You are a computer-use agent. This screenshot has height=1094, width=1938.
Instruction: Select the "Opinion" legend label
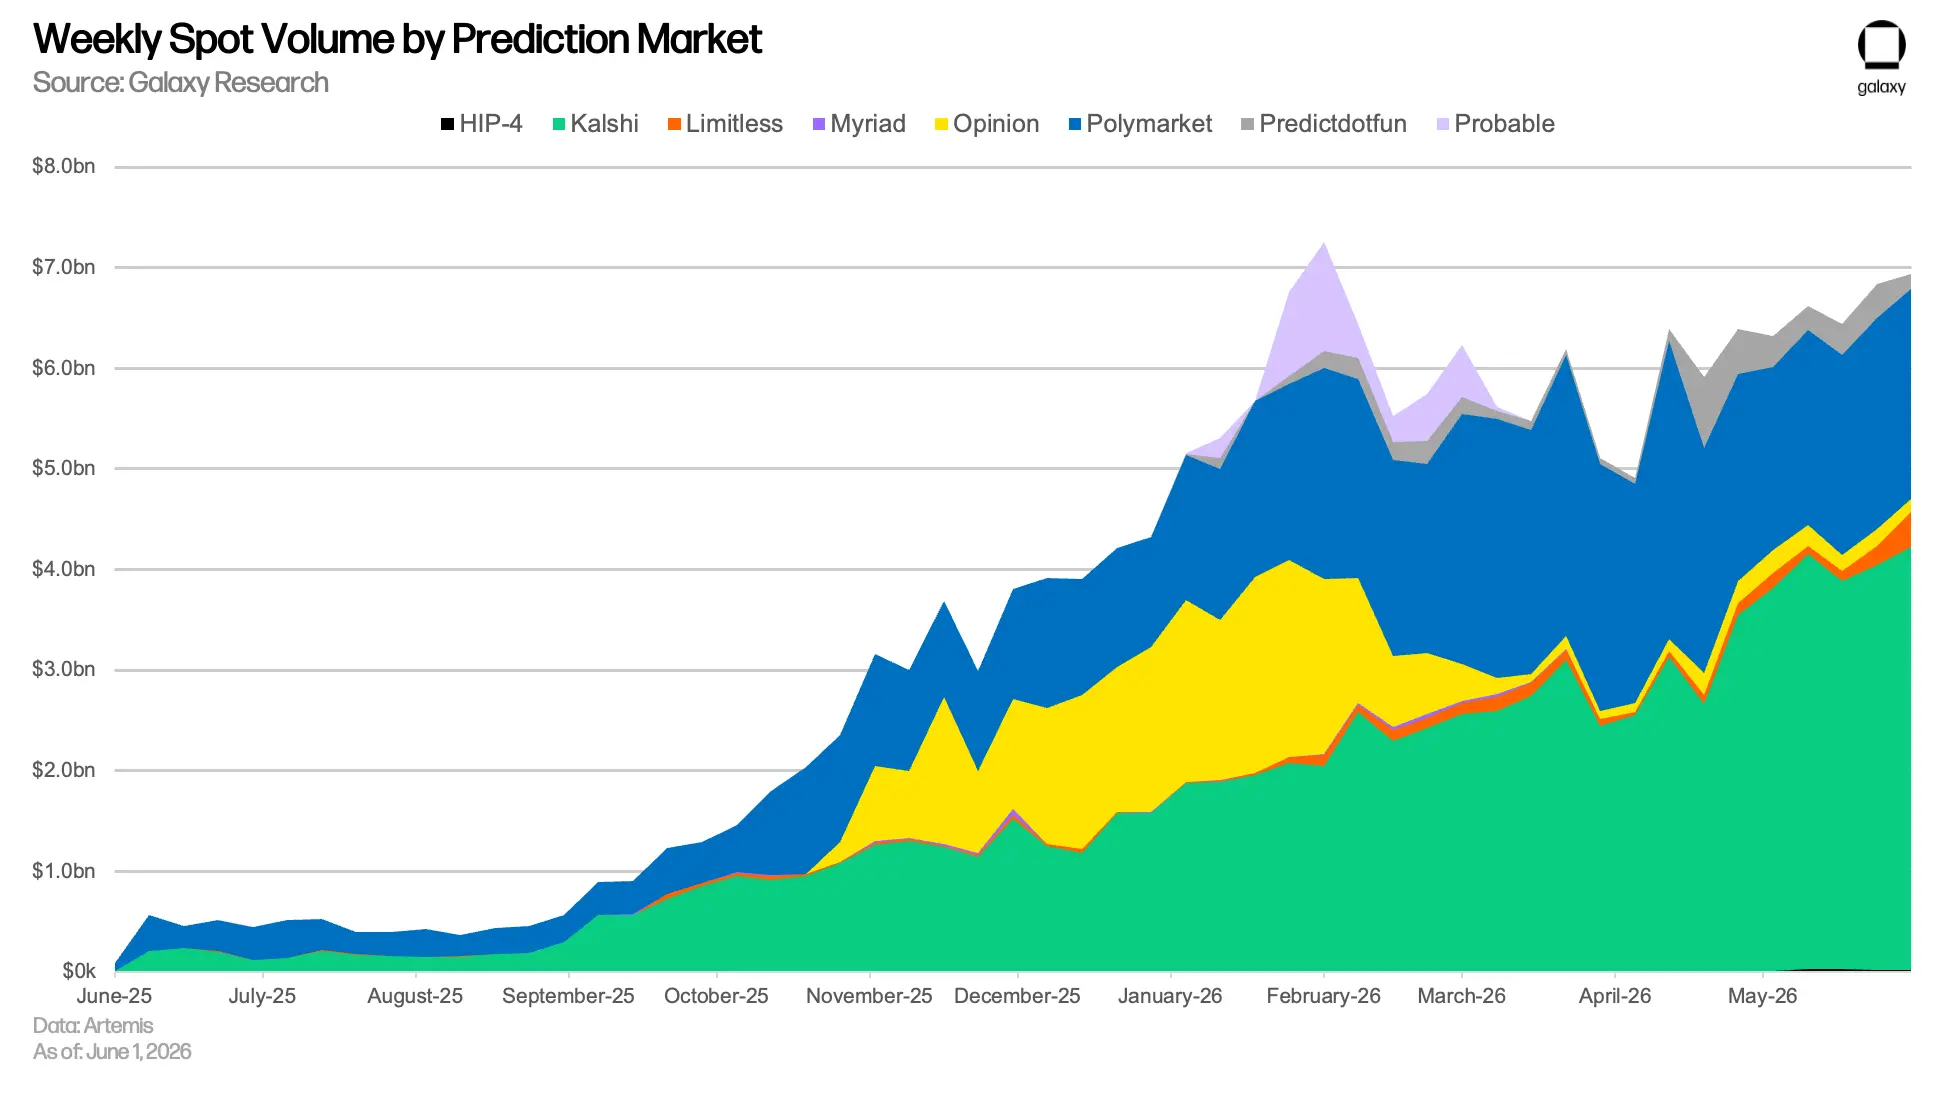click(996, 124)
